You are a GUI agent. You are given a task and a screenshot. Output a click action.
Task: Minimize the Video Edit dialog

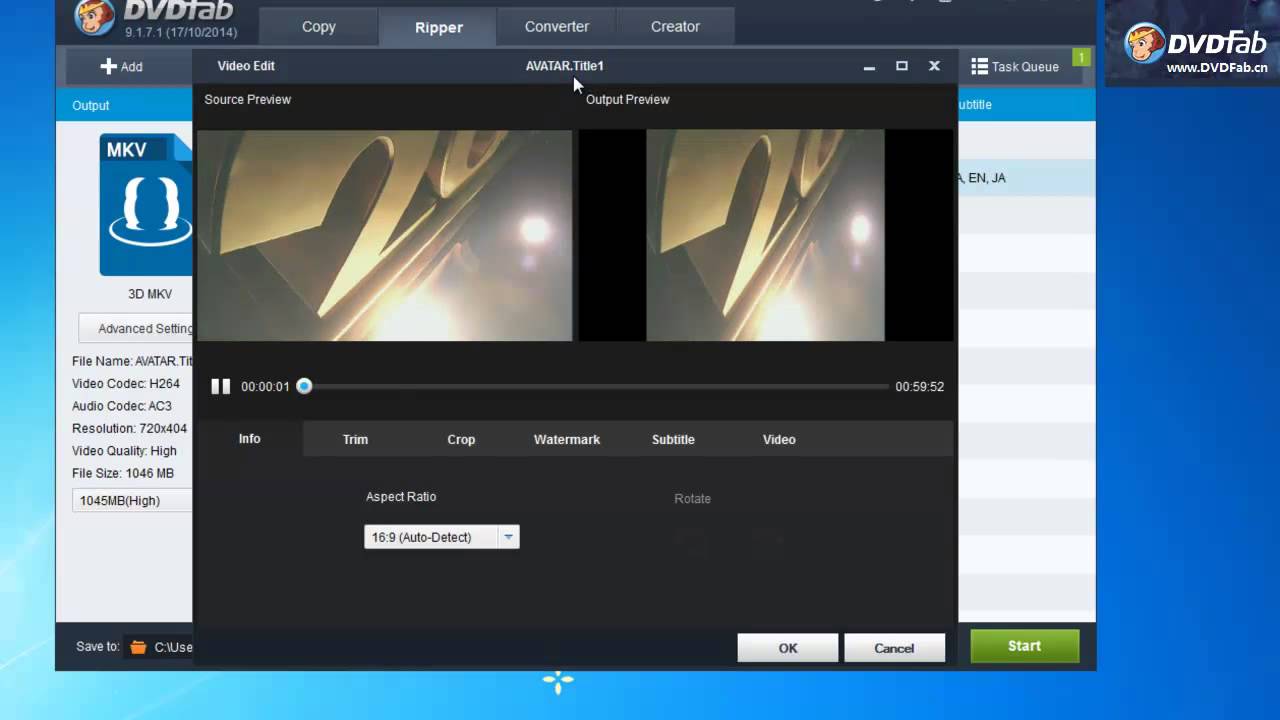coord(869,66)
